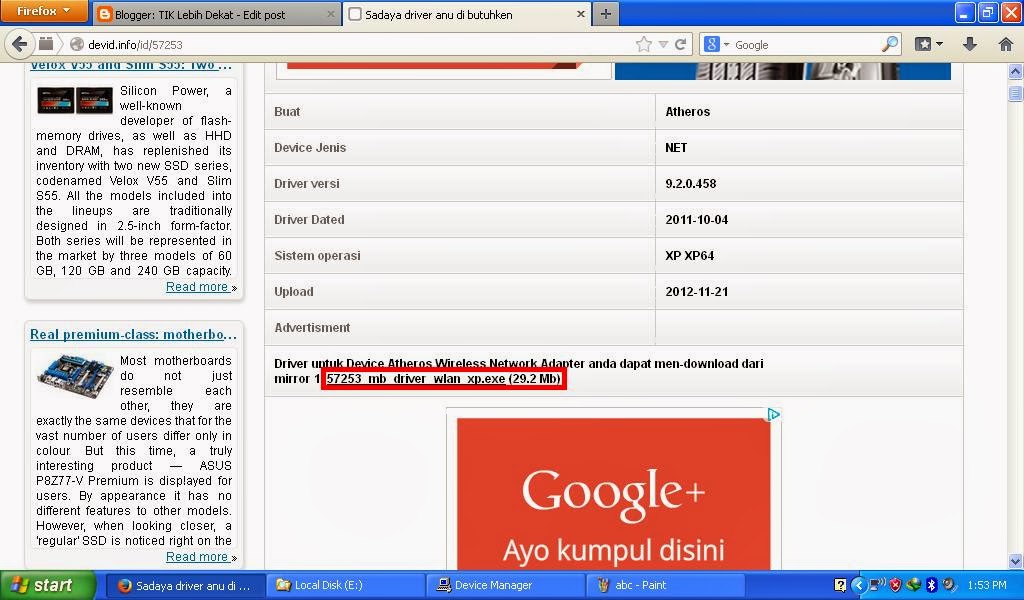Open the Downloads arrow button
The height and width of the screenshot is (600, 1024).
coord(970,44)
